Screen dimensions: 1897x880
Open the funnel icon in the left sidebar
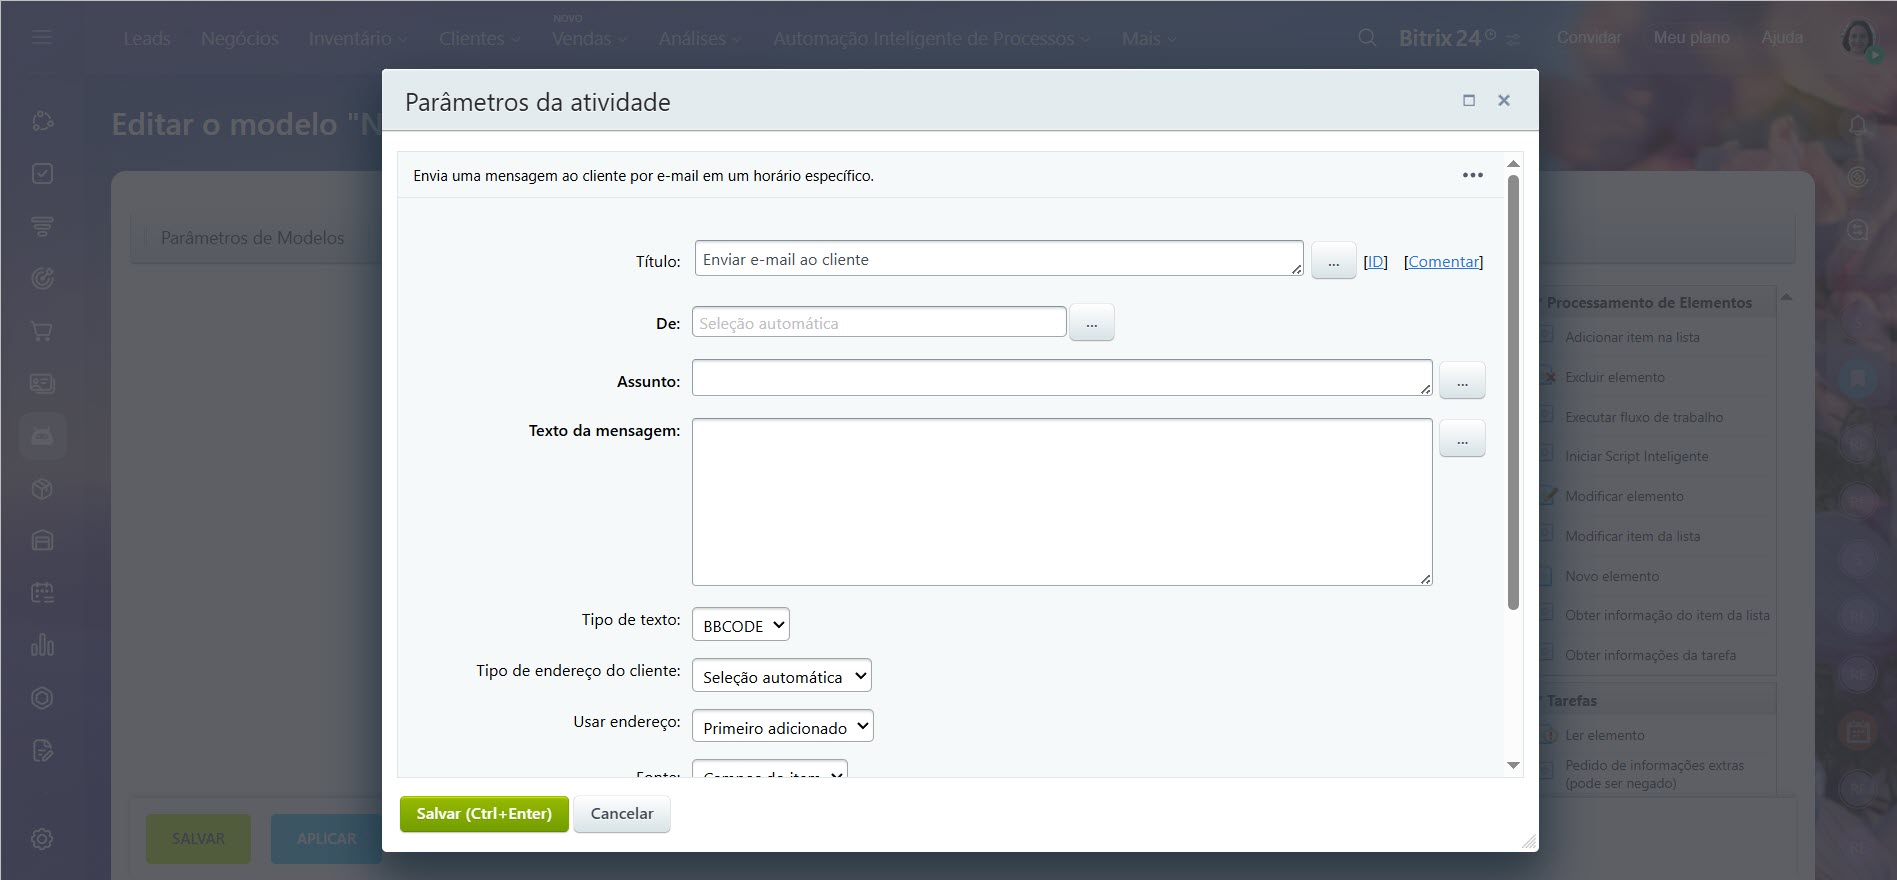pyautogui.click(x=42, y=226)
